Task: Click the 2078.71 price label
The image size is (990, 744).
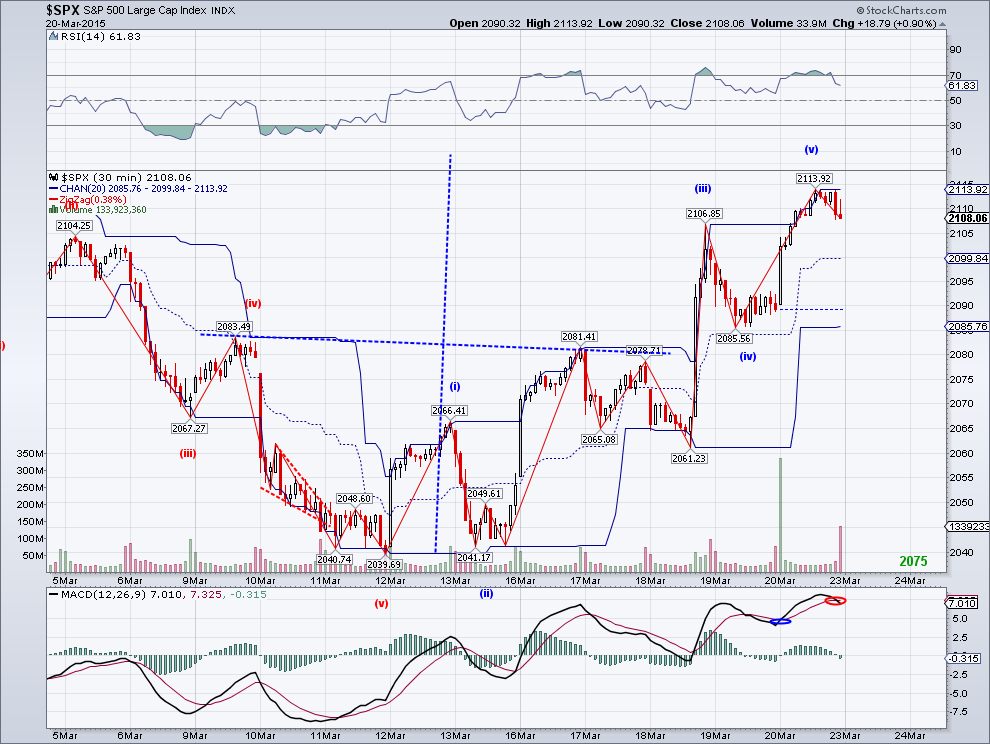Action: click(x=643, y=350)
